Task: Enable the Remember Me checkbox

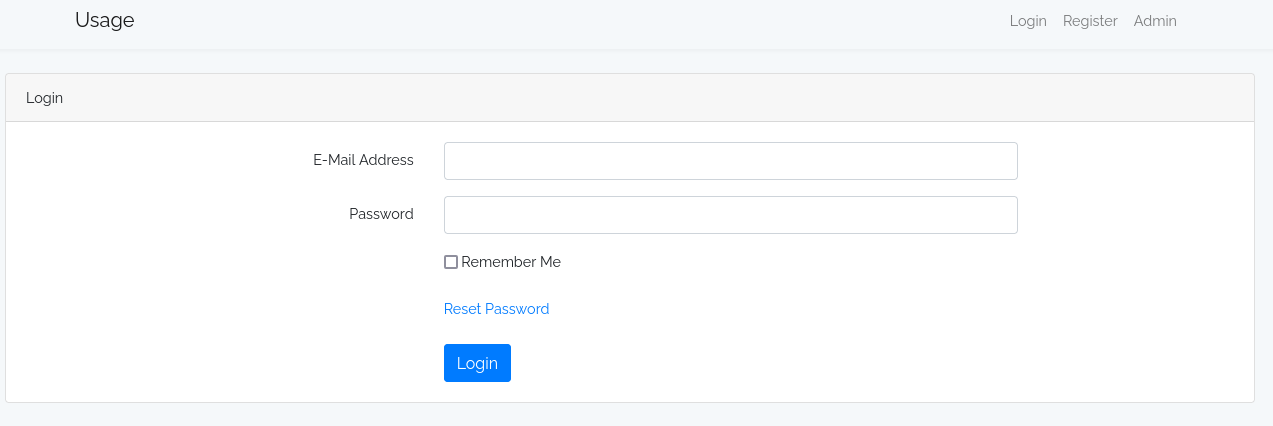Action: click(451, 262)
